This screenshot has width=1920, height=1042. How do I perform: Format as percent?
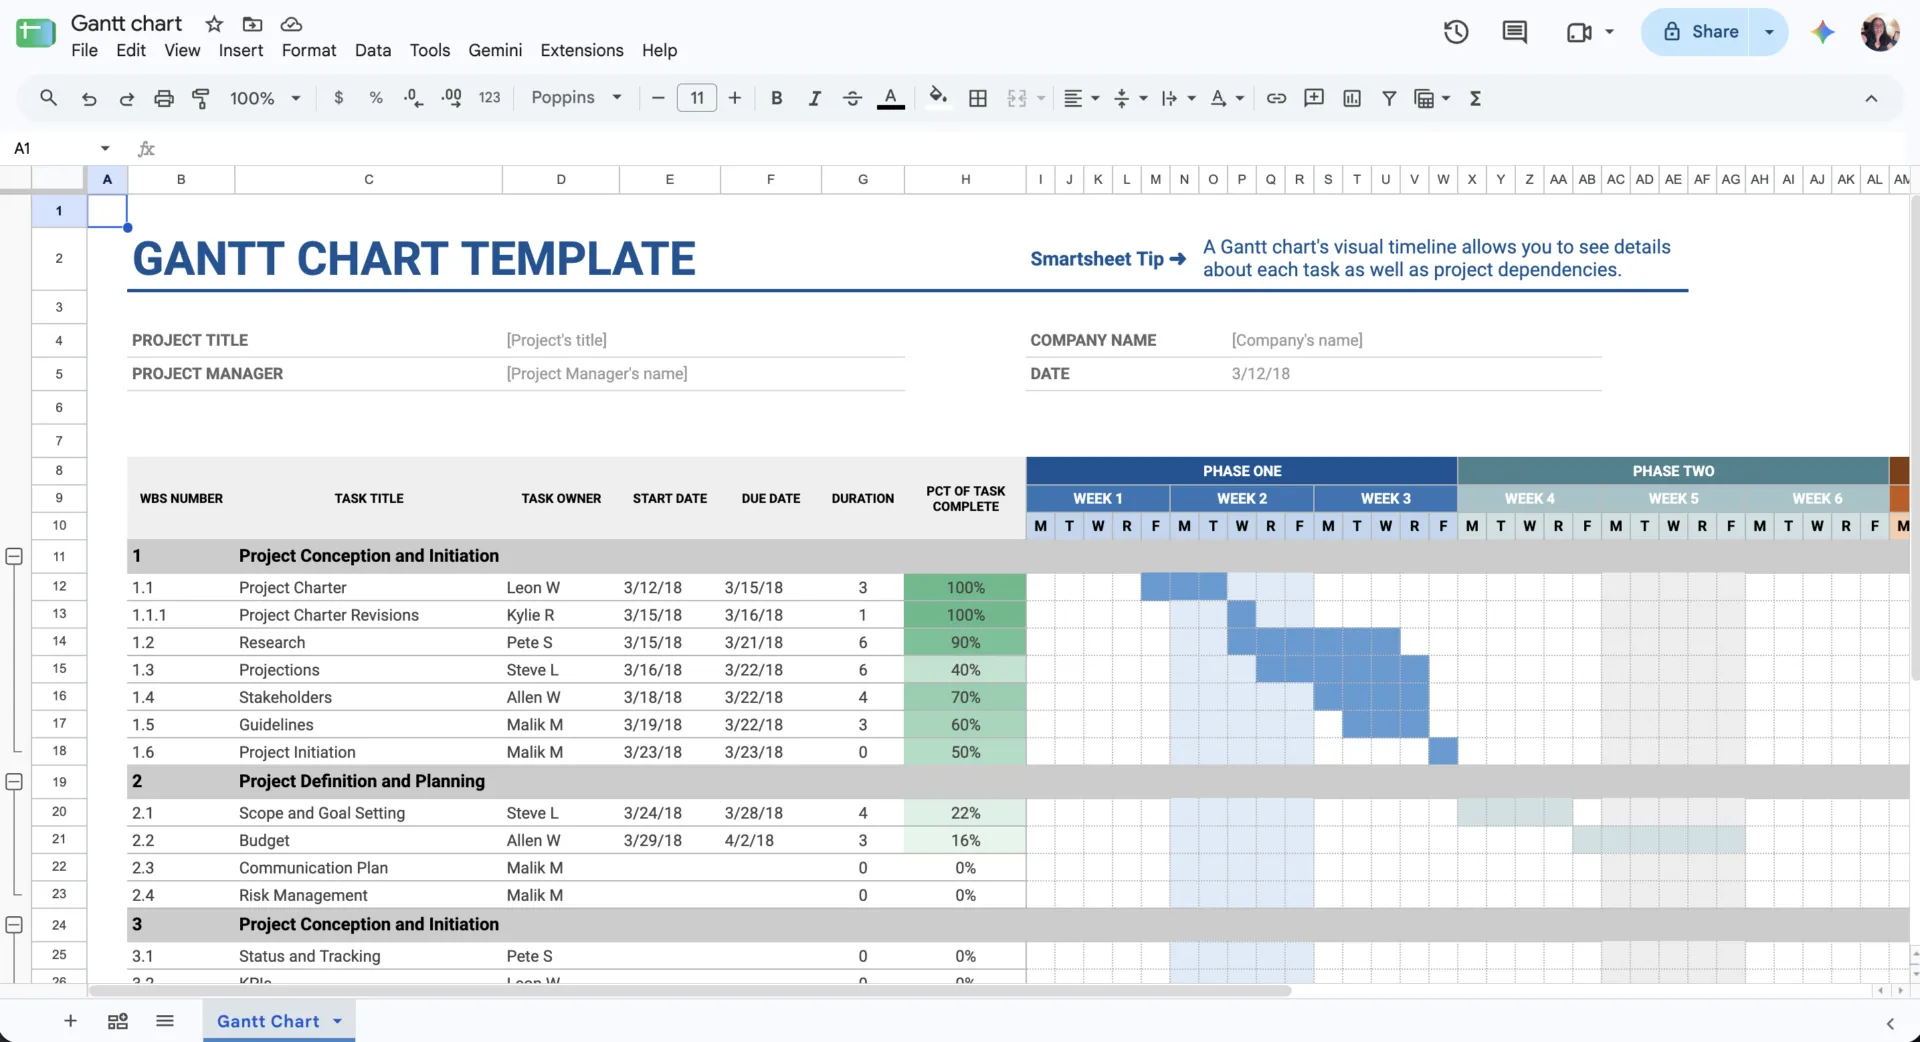click(376, 98)
